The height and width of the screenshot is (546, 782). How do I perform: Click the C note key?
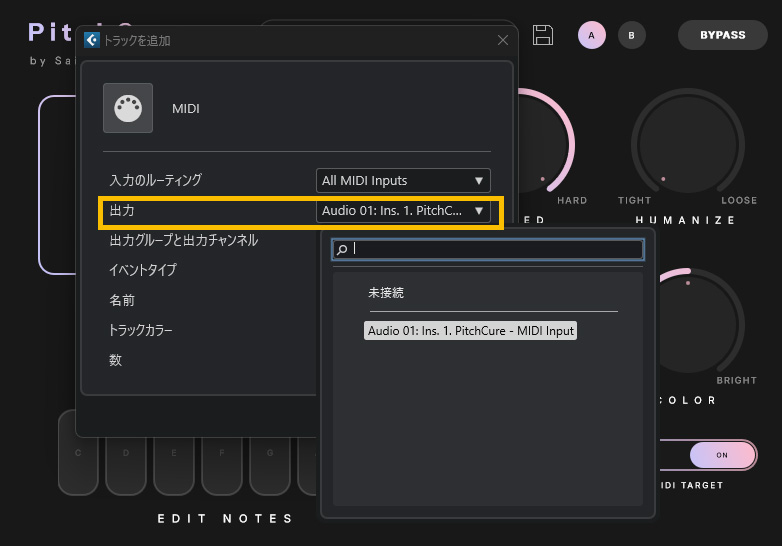pos(78,453)
